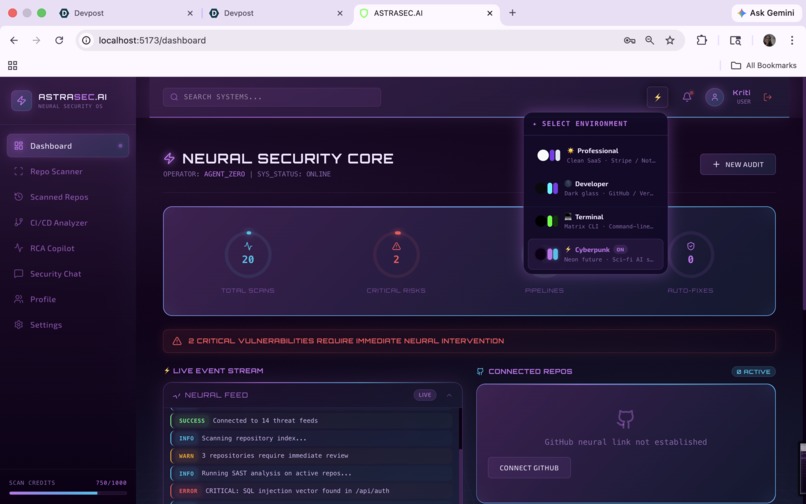The width and height of the screenshot is (806, 504).
Task: Open Scanned Repos in the sidebar
Action: pyautogui.click(x=68, y=197)
